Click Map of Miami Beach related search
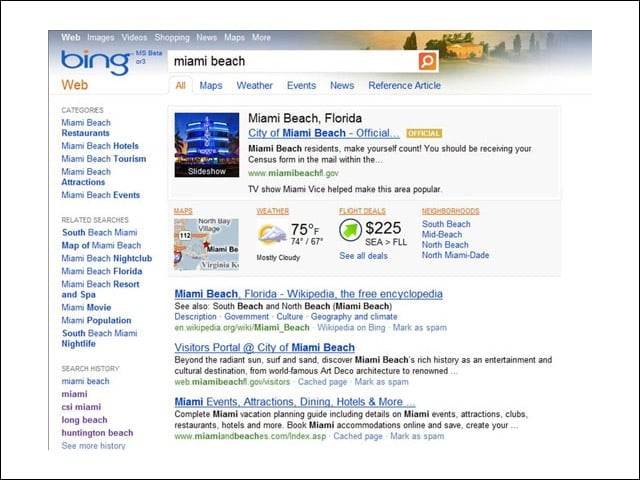640x480 pixels. click(101, 245)
